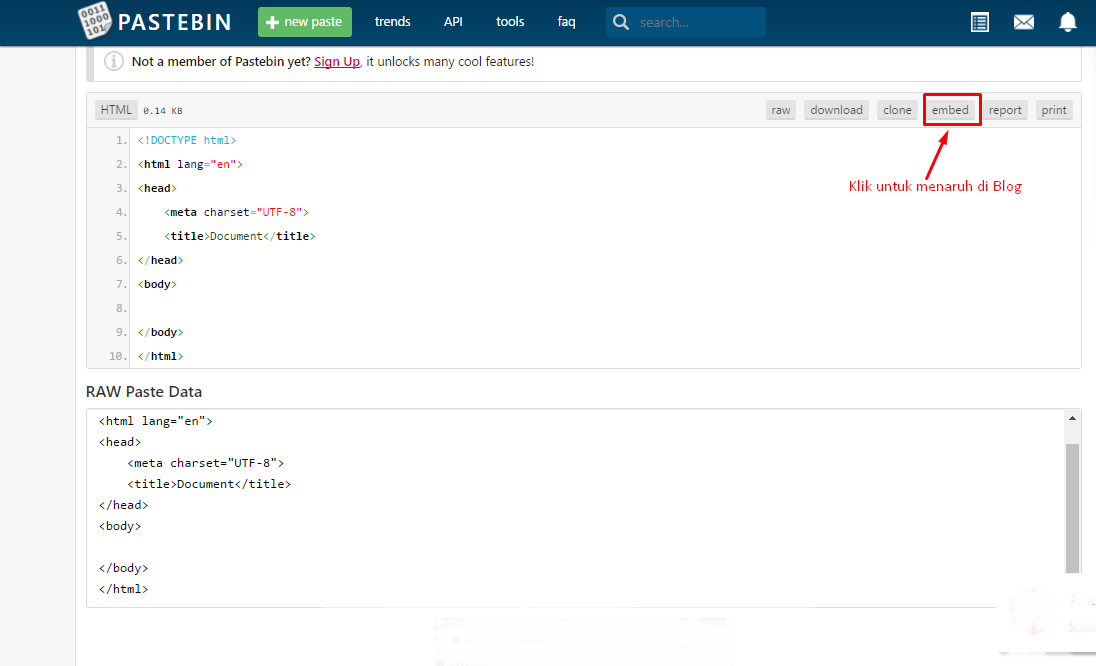View the raw paste
Image resolution: width=1096 pixels, height=666 pixels.
pyautogui.click(x=781, y=109)
